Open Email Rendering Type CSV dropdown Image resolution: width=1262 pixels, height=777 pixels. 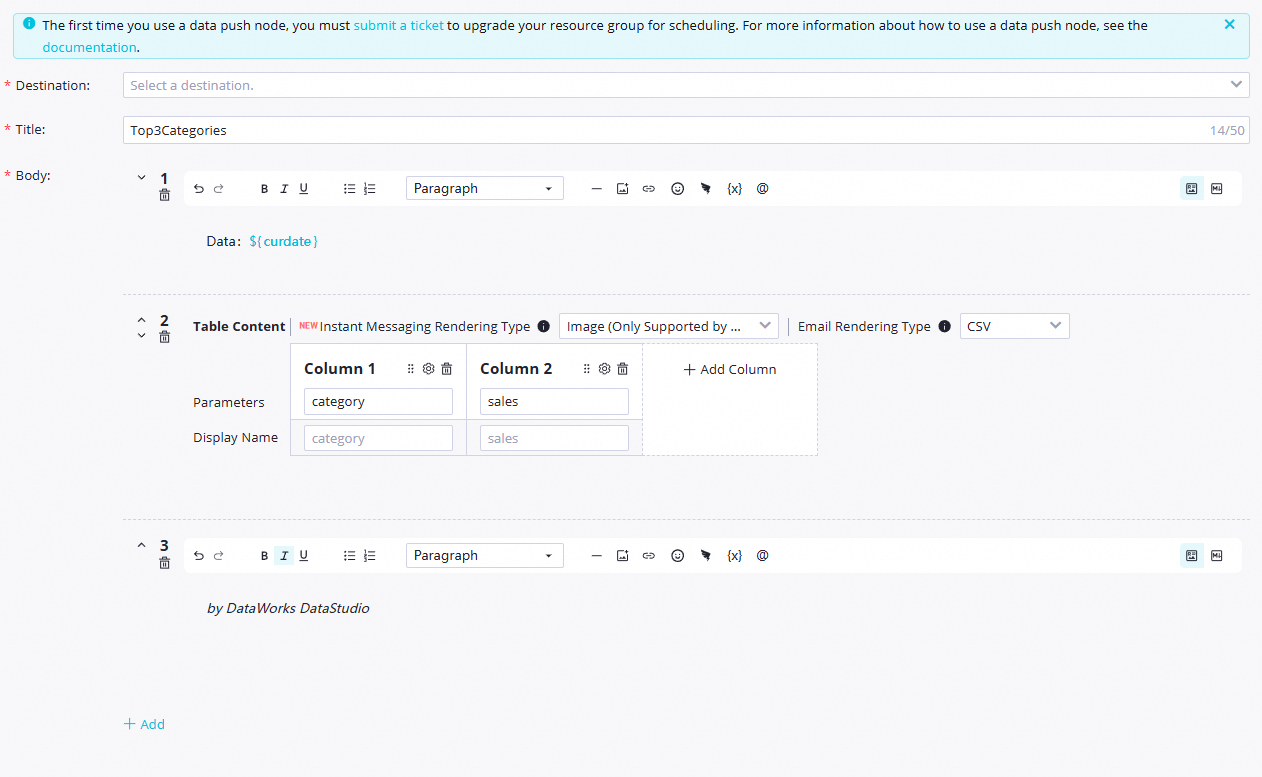[x=1015, y=326]
